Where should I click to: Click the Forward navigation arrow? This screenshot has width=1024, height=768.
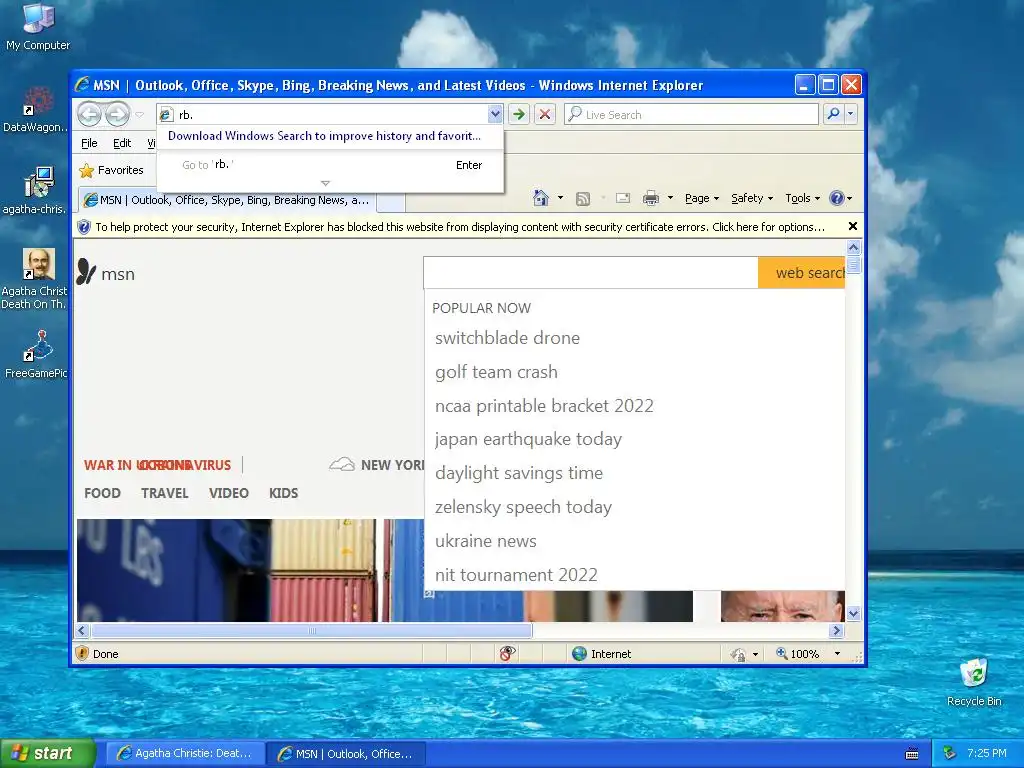118,114
